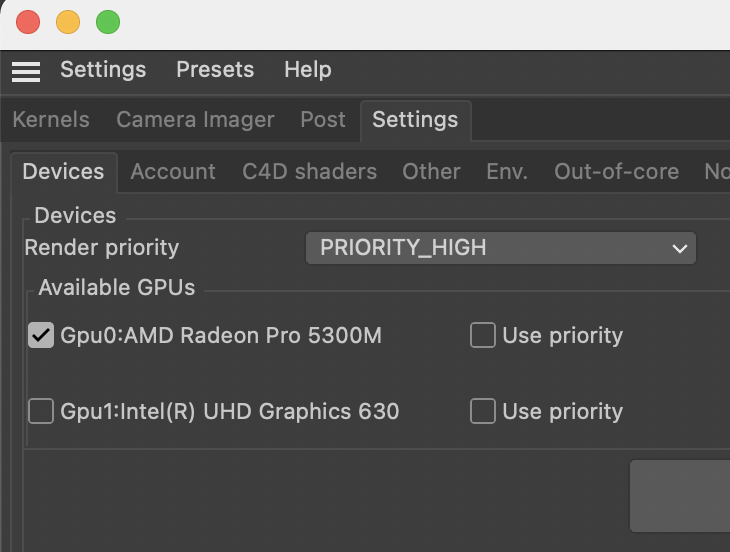Switch to the Camera Imager tab
The height and width of the screenshot is (552, 730).
[195, 120]
